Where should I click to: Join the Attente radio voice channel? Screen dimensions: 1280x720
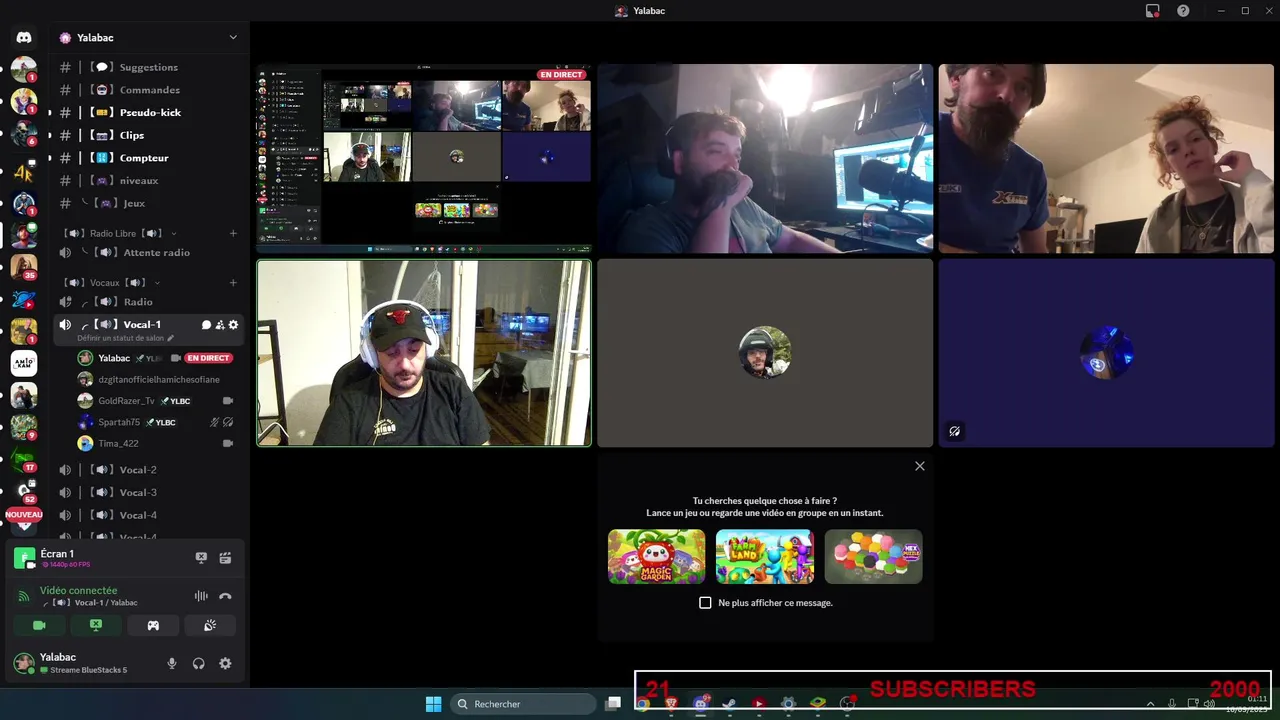(x=148, y=252)
